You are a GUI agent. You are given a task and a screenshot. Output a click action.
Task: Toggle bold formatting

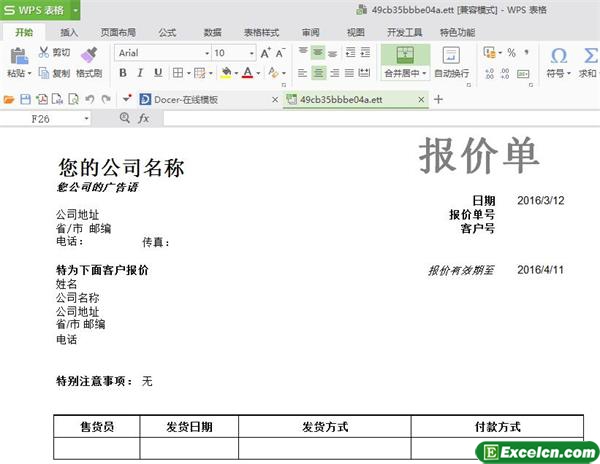coord(123,73)
